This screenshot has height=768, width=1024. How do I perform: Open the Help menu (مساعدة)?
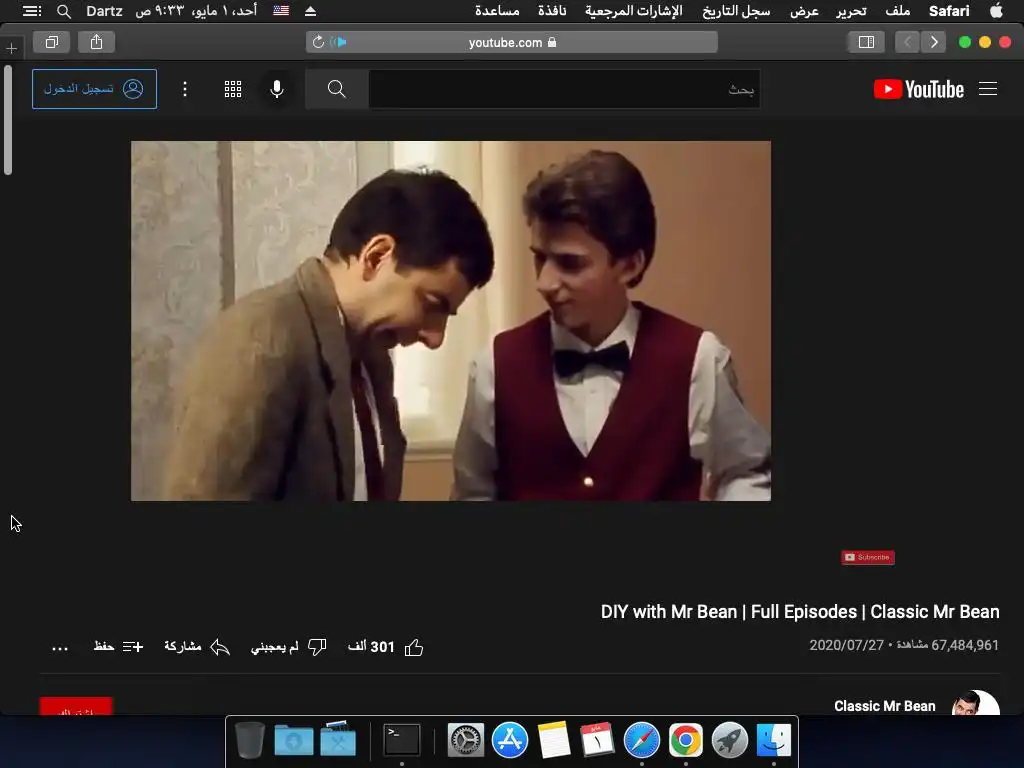pos(497,10)
